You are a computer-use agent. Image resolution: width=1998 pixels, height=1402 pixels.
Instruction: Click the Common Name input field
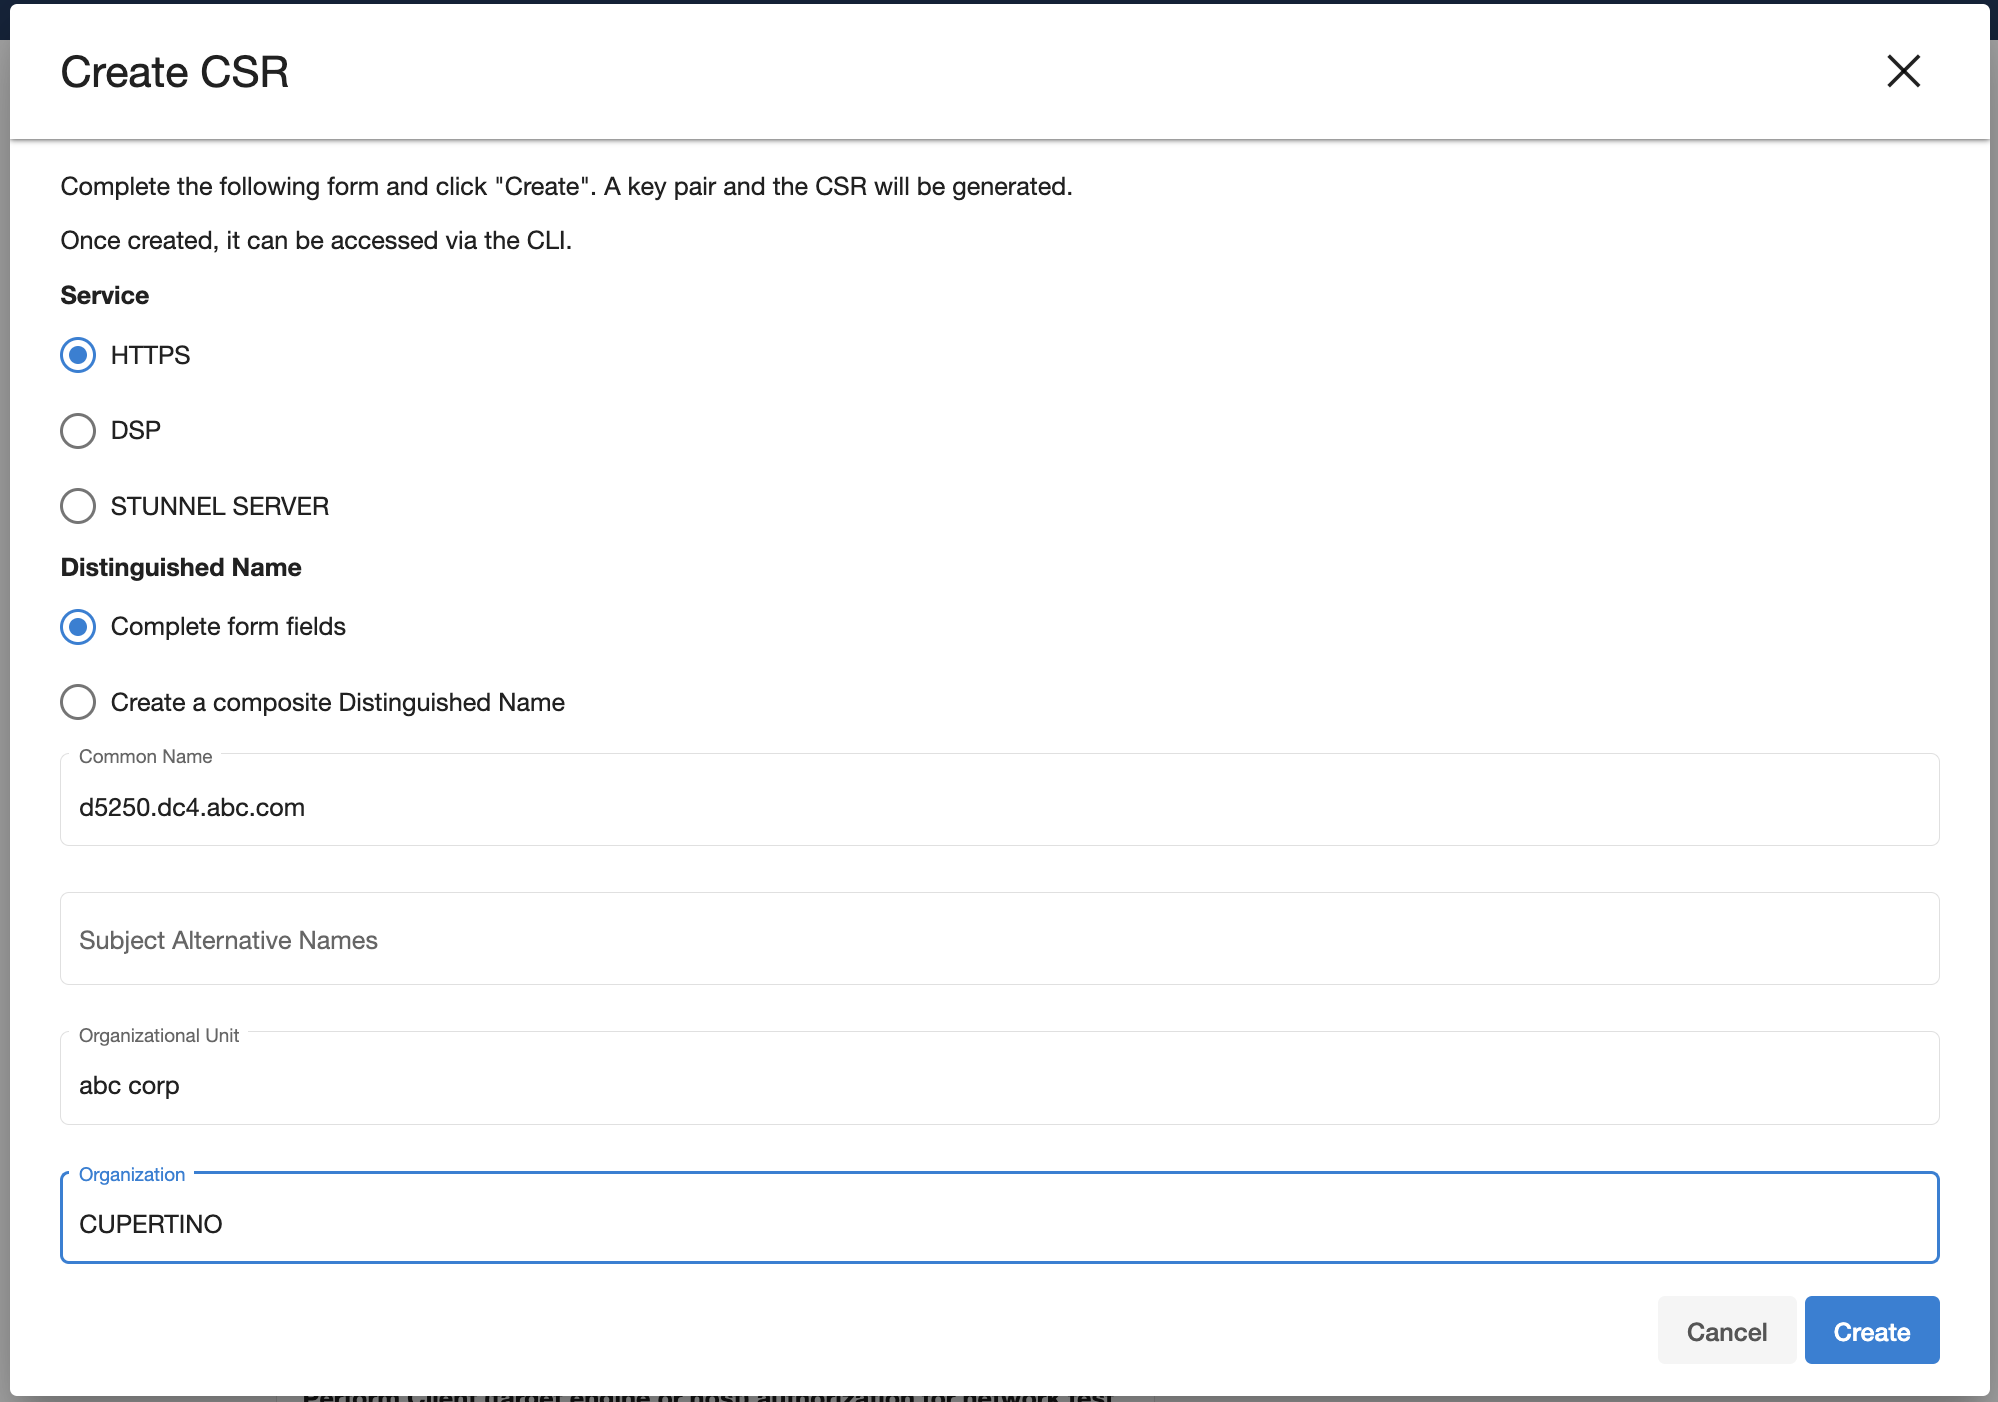pyautogui.click(x=998, y=807)
